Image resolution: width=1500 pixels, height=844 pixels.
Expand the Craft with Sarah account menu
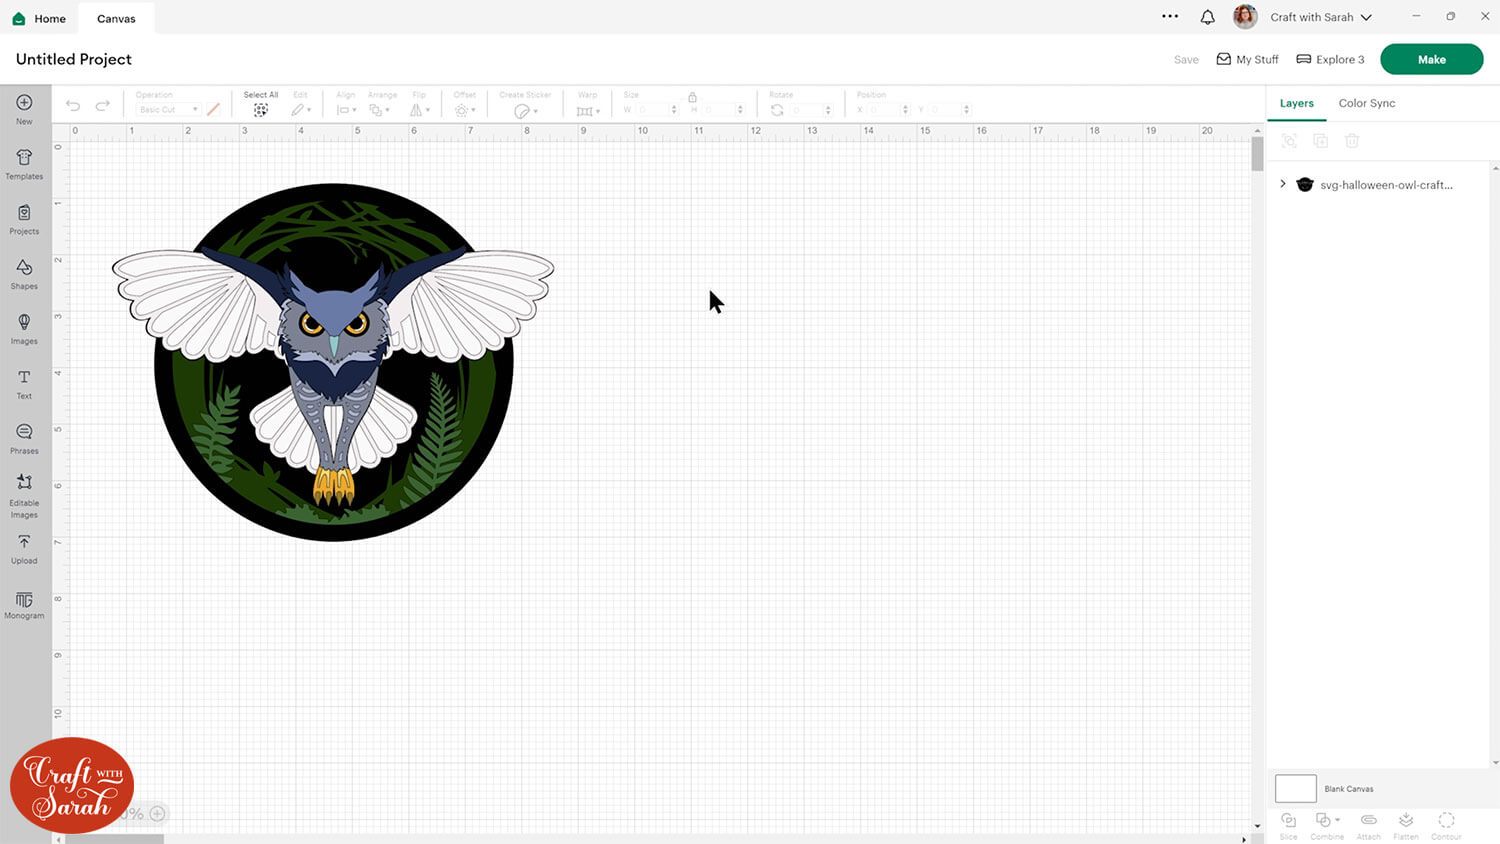pos(1321,17)
